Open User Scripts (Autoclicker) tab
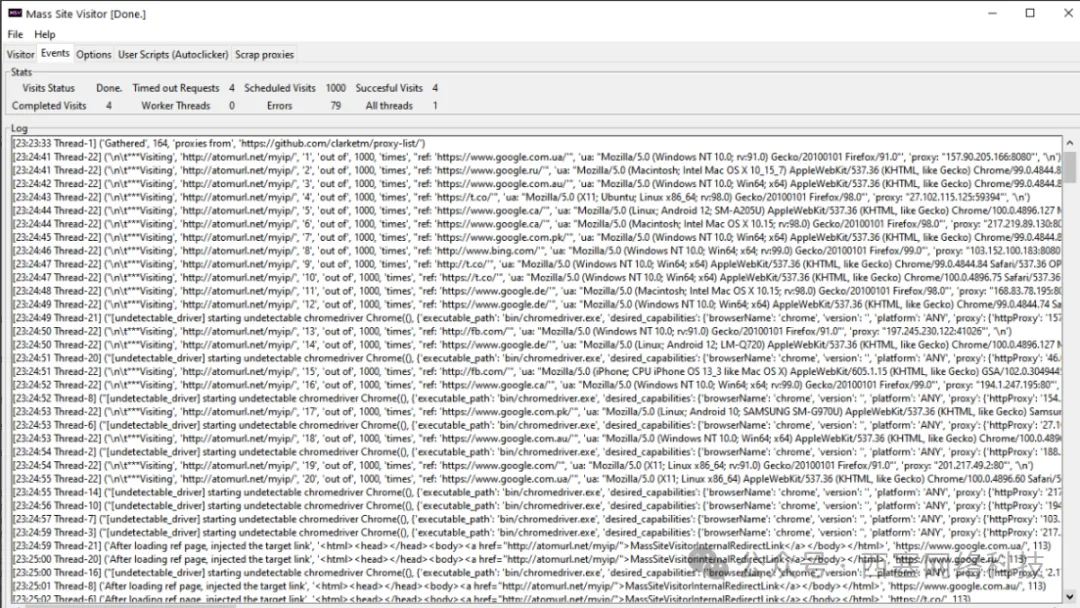 173,54
